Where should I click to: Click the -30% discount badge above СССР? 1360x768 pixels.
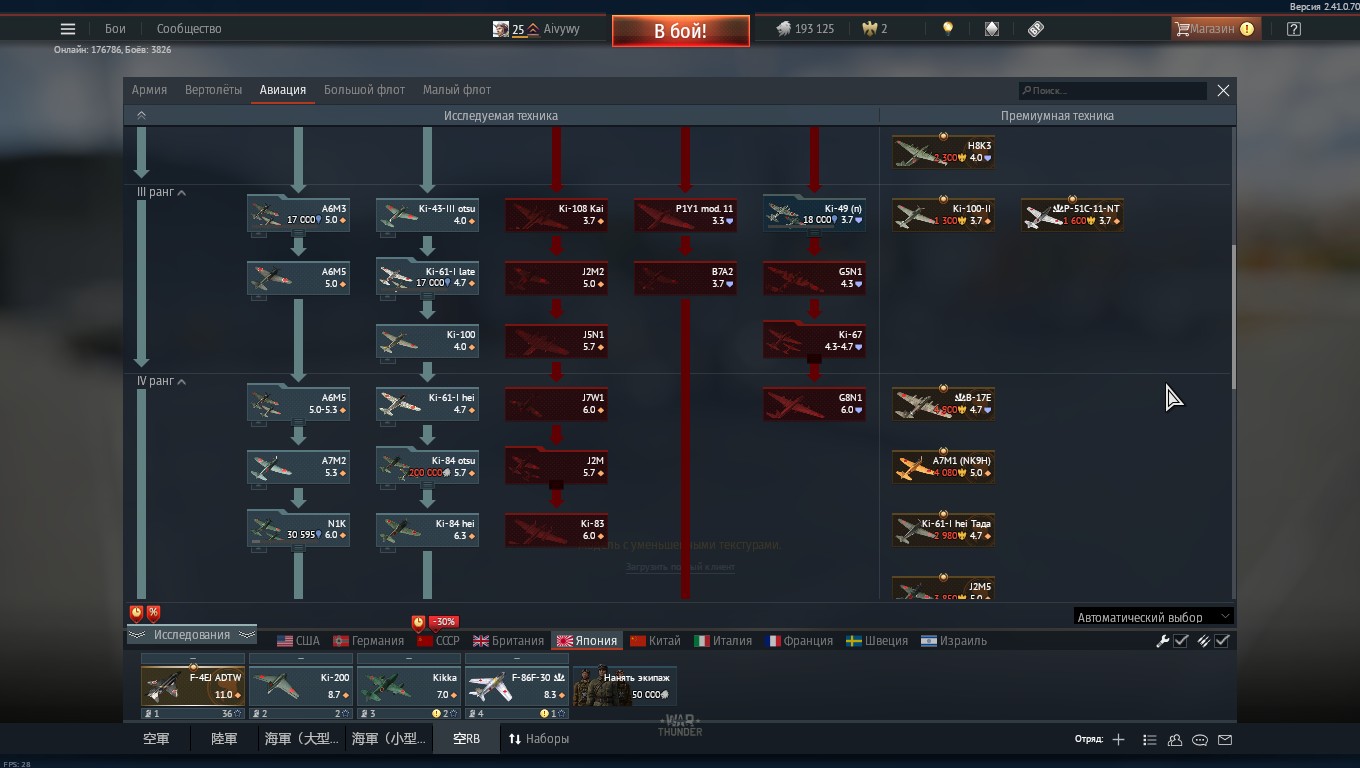443,621
